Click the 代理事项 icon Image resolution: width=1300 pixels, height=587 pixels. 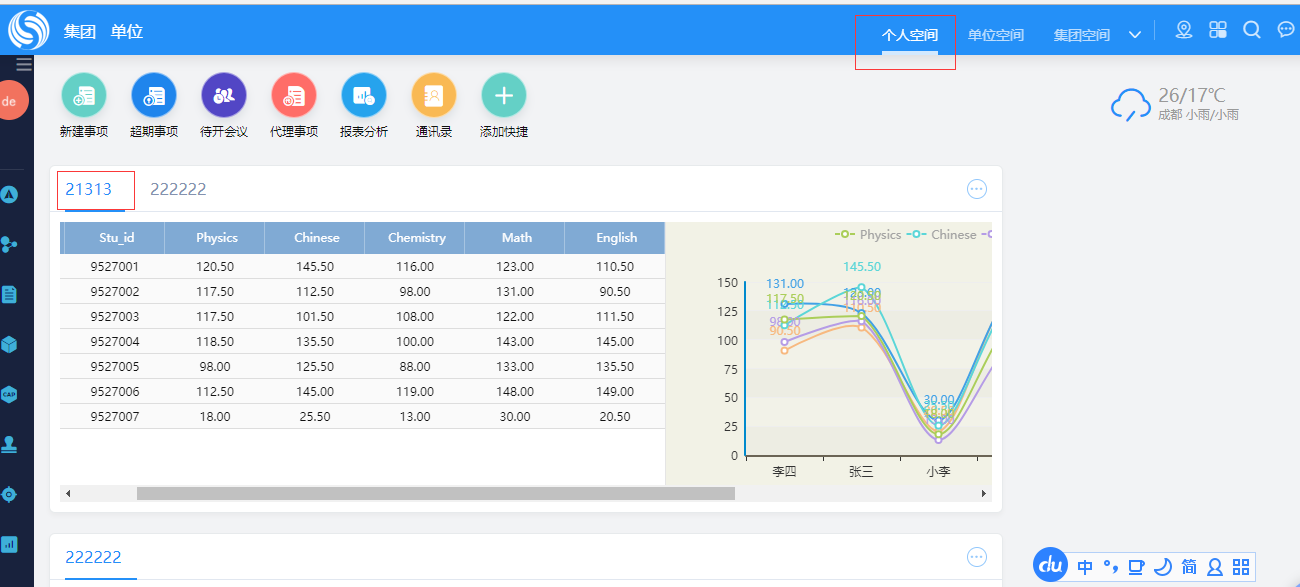click(x=294, y=96)
